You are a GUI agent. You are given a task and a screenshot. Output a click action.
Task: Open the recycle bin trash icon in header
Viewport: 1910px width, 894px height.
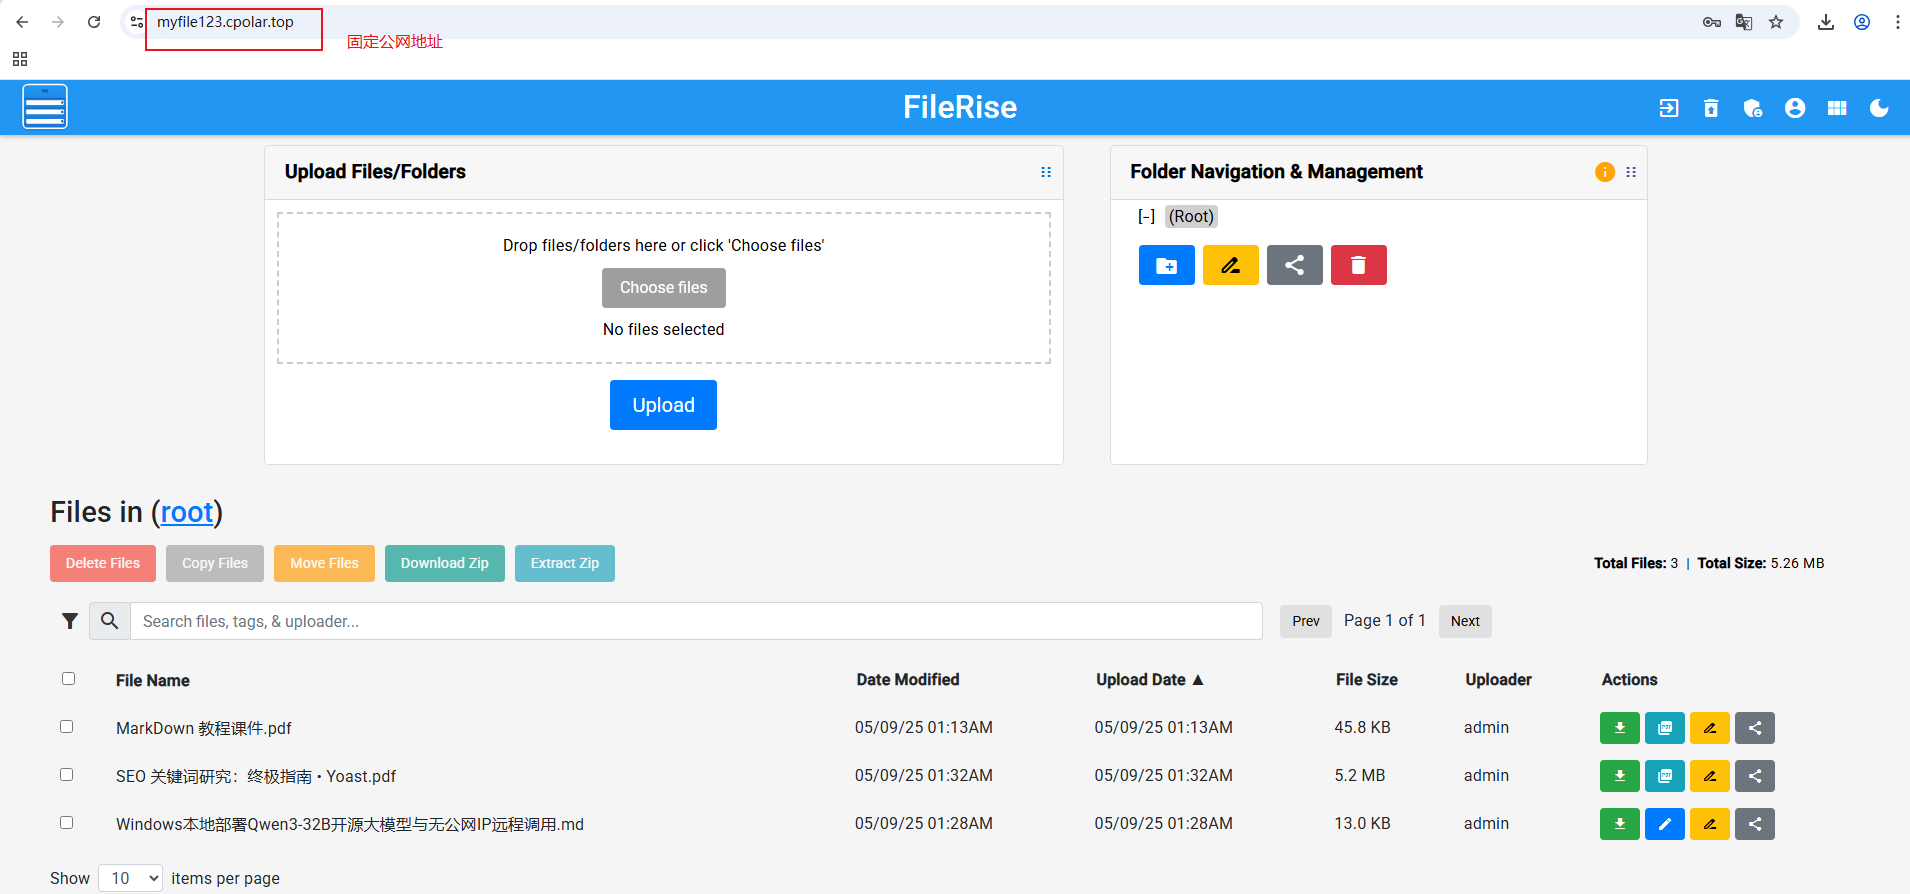coord(1711,108)
